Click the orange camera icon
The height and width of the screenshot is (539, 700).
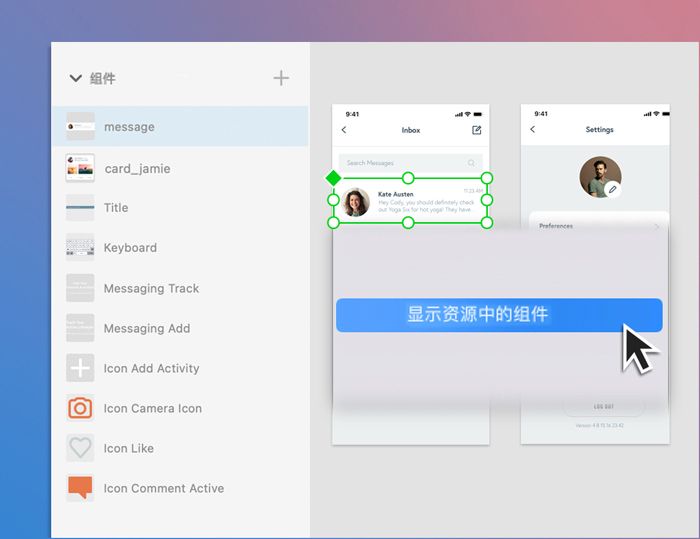80,408
